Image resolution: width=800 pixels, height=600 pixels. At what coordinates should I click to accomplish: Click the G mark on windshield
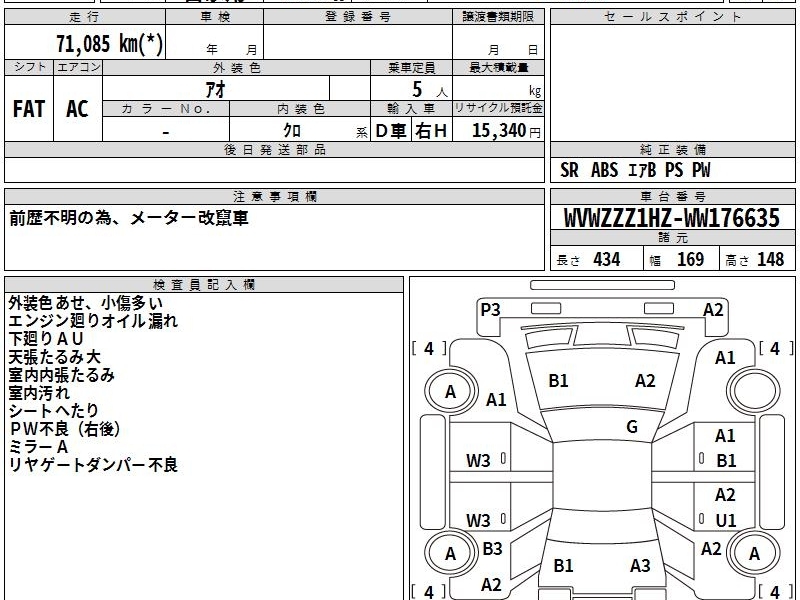pos(632,427)
